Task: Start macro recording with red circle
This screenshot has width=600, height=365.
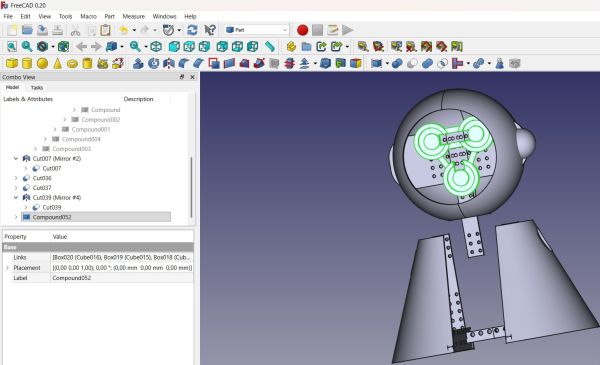Action: coord(302,30)
